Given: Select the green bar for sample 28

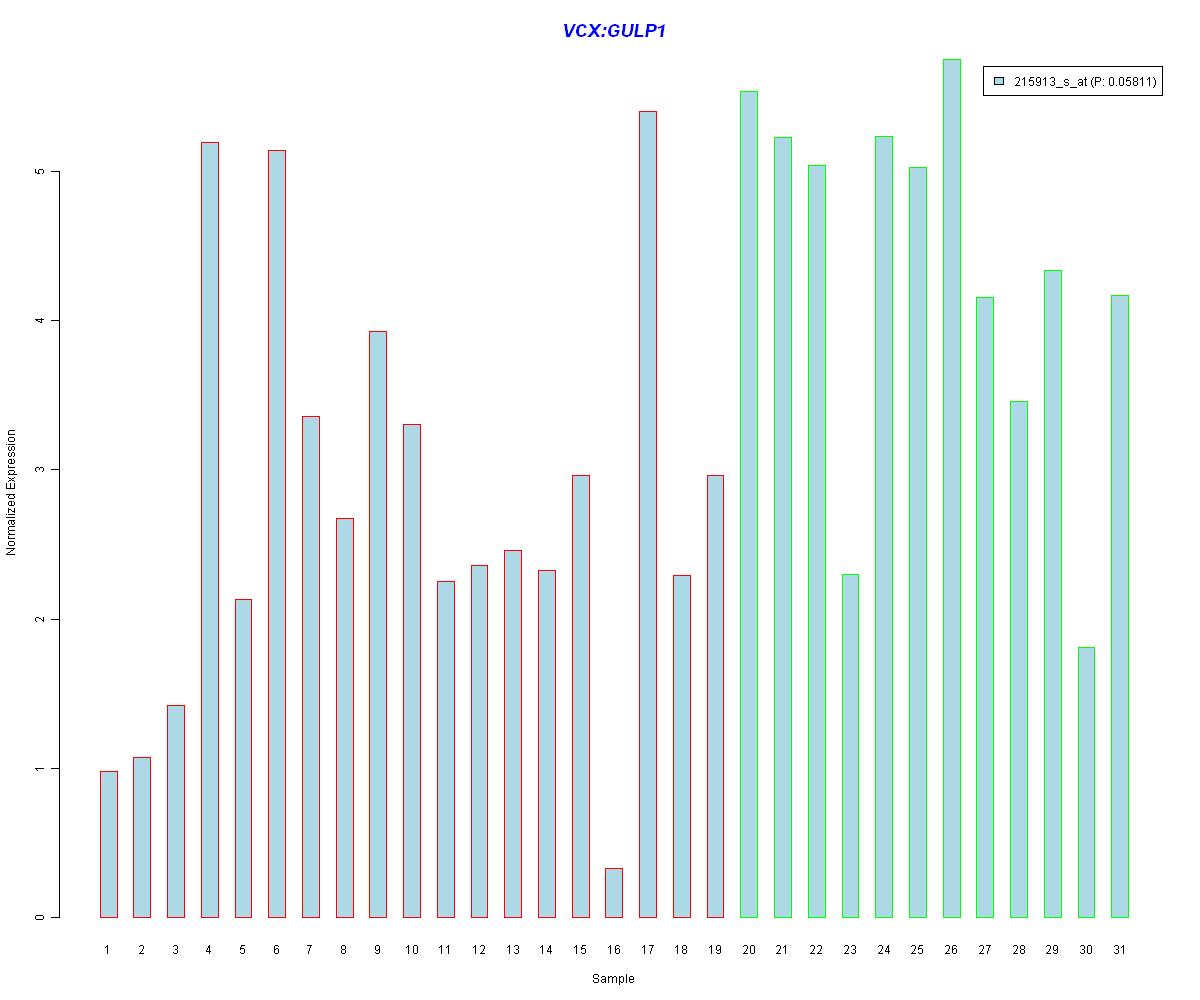Looking at the screenshot, I should pos(1018,659).
